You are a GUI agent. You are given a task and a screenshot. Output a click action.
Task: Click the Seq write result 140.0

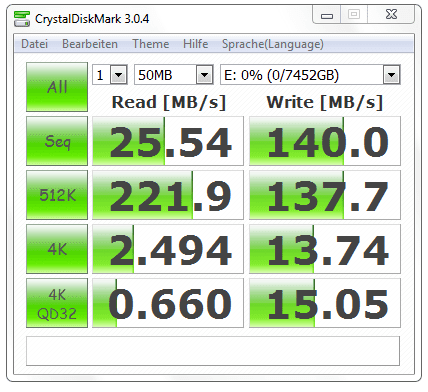(x=325, y=141)
